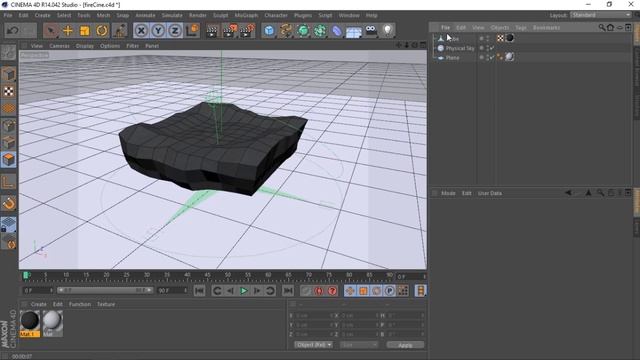
Task: Click the orange magnet Snap icon
Action: pyautogui.click(x=9, y=203)
